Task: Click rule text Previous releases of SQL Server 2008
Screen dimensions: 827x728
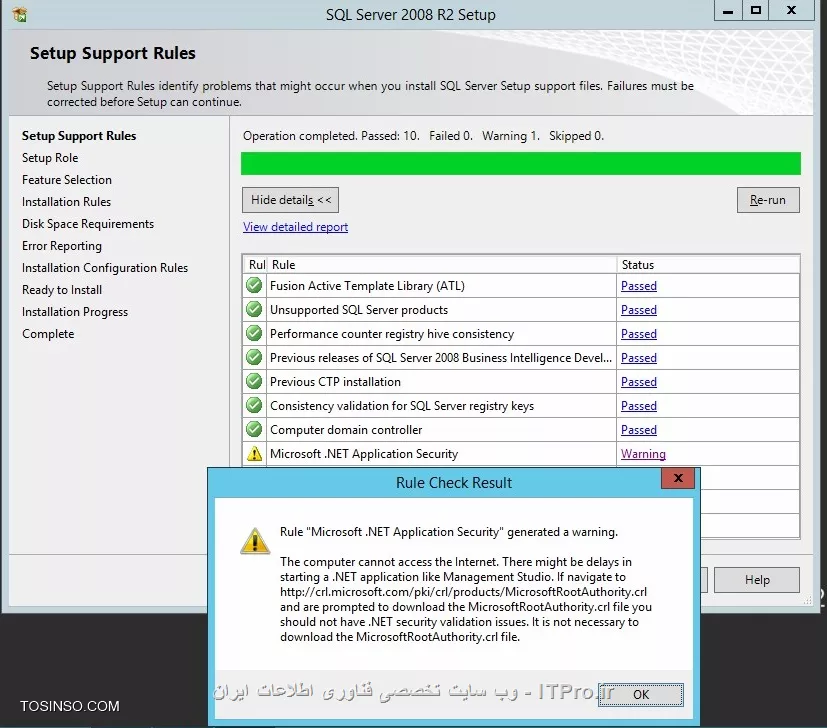Action: point(441,358)
